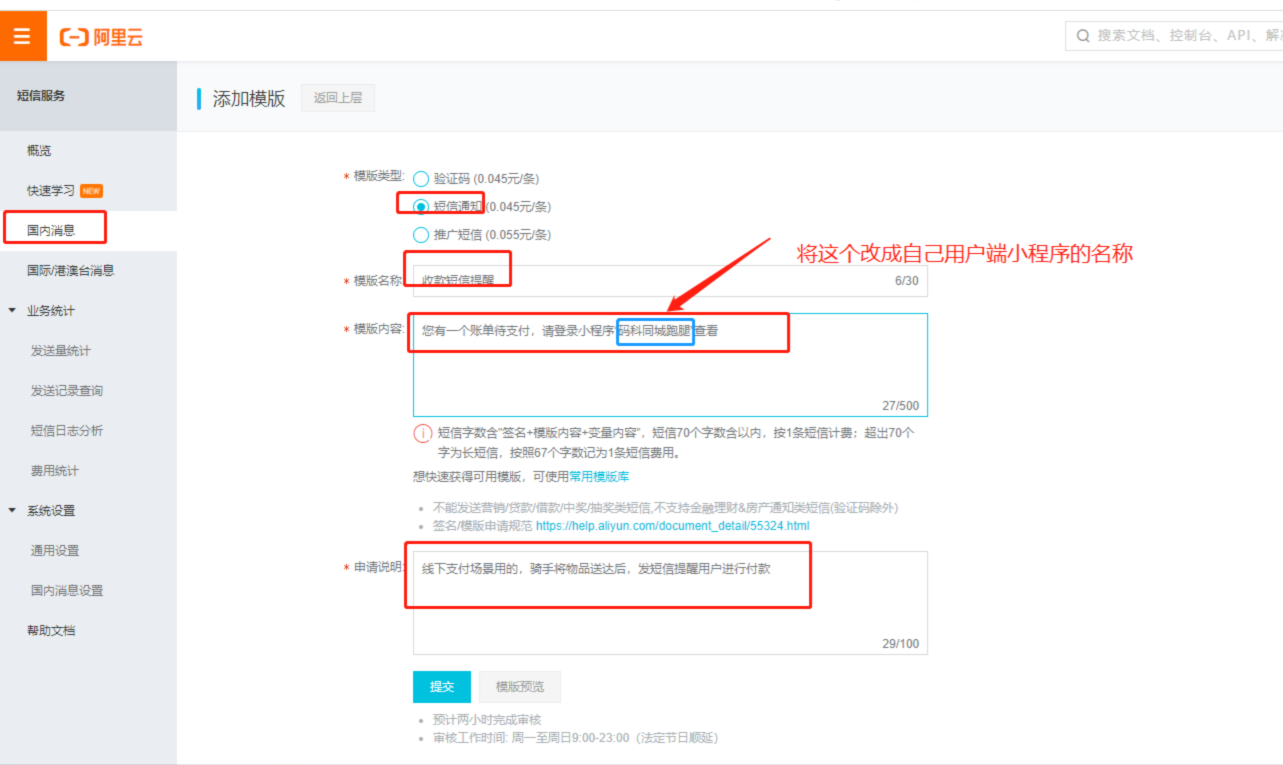Open the orange hamburger menu
1283x765 pixels.
tap(22, 37)
